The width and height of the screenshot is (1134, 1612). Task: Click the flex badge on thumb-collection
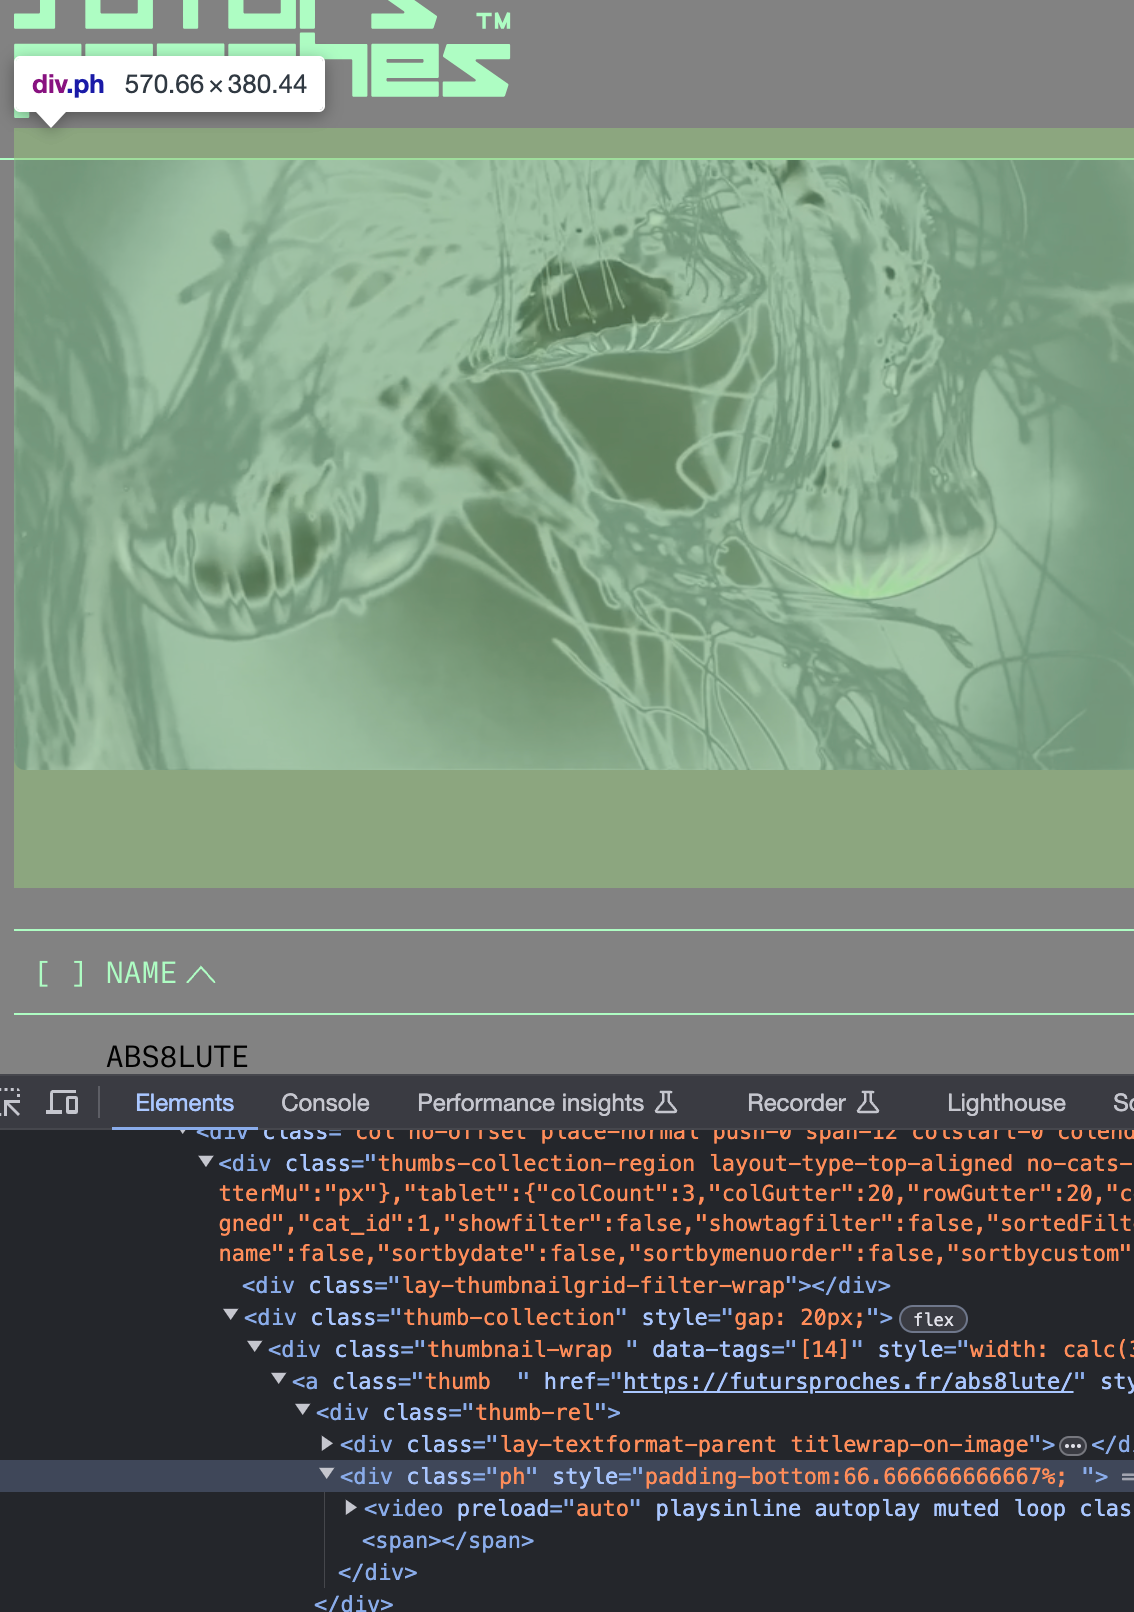932,1319
